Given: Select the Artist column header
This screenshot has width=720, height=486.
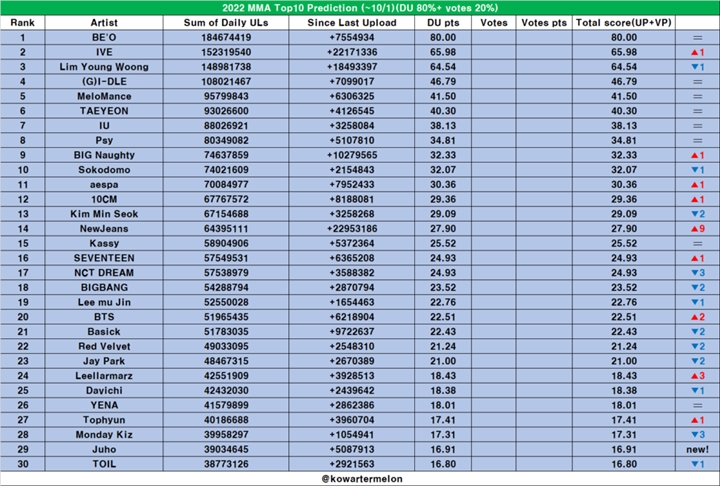Looking at the screenshot, I should coord(104,23).
